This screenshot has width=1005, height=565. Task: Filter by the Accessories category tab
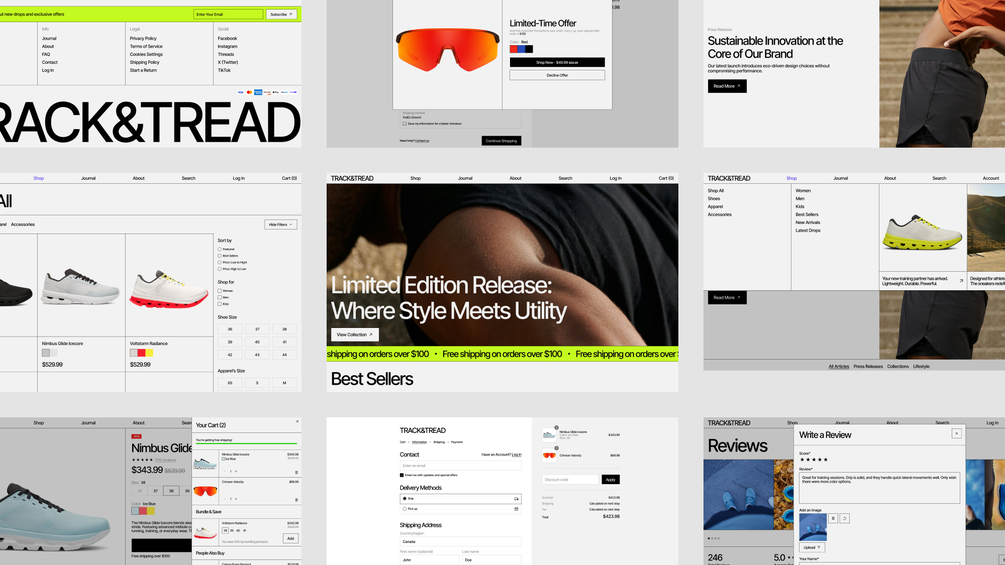[x=23, y=224]
